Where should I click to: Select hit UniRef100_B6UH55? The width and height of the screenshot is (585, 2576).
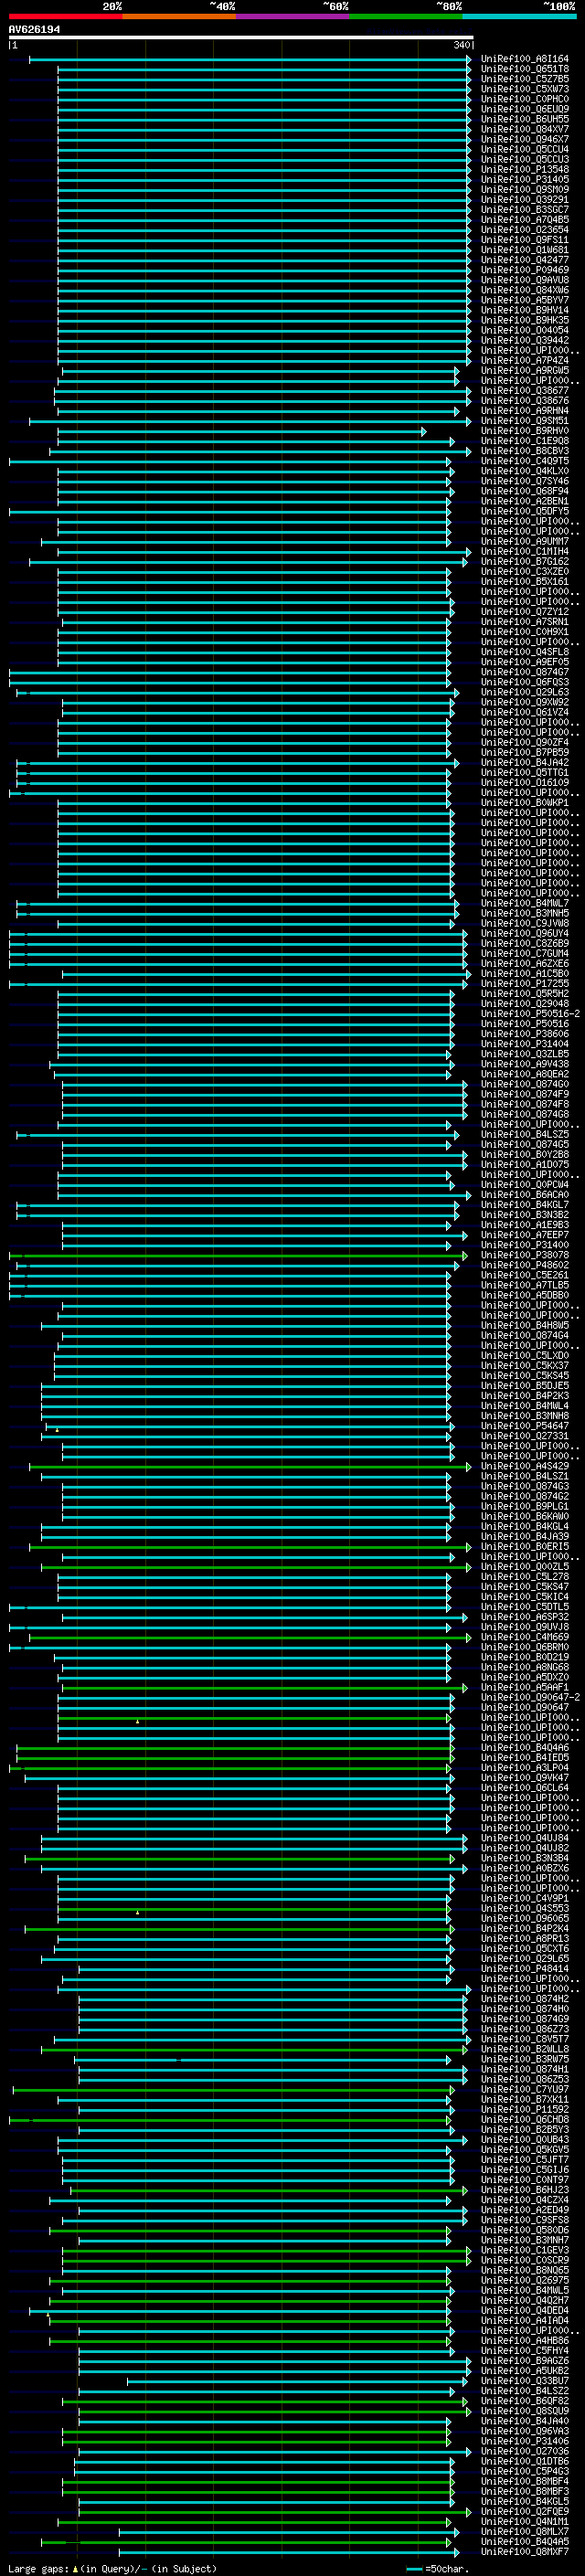524,119
